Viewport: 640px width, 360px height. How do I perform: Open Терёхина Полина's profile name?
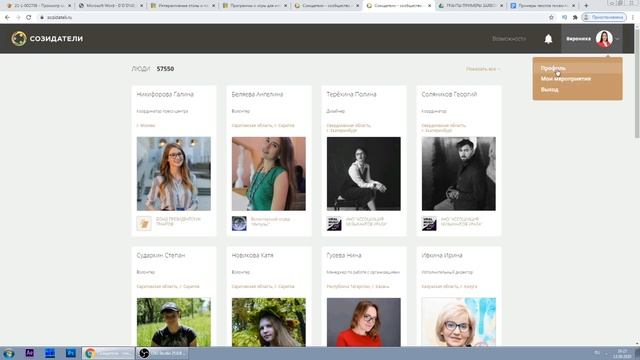point(351,94)
